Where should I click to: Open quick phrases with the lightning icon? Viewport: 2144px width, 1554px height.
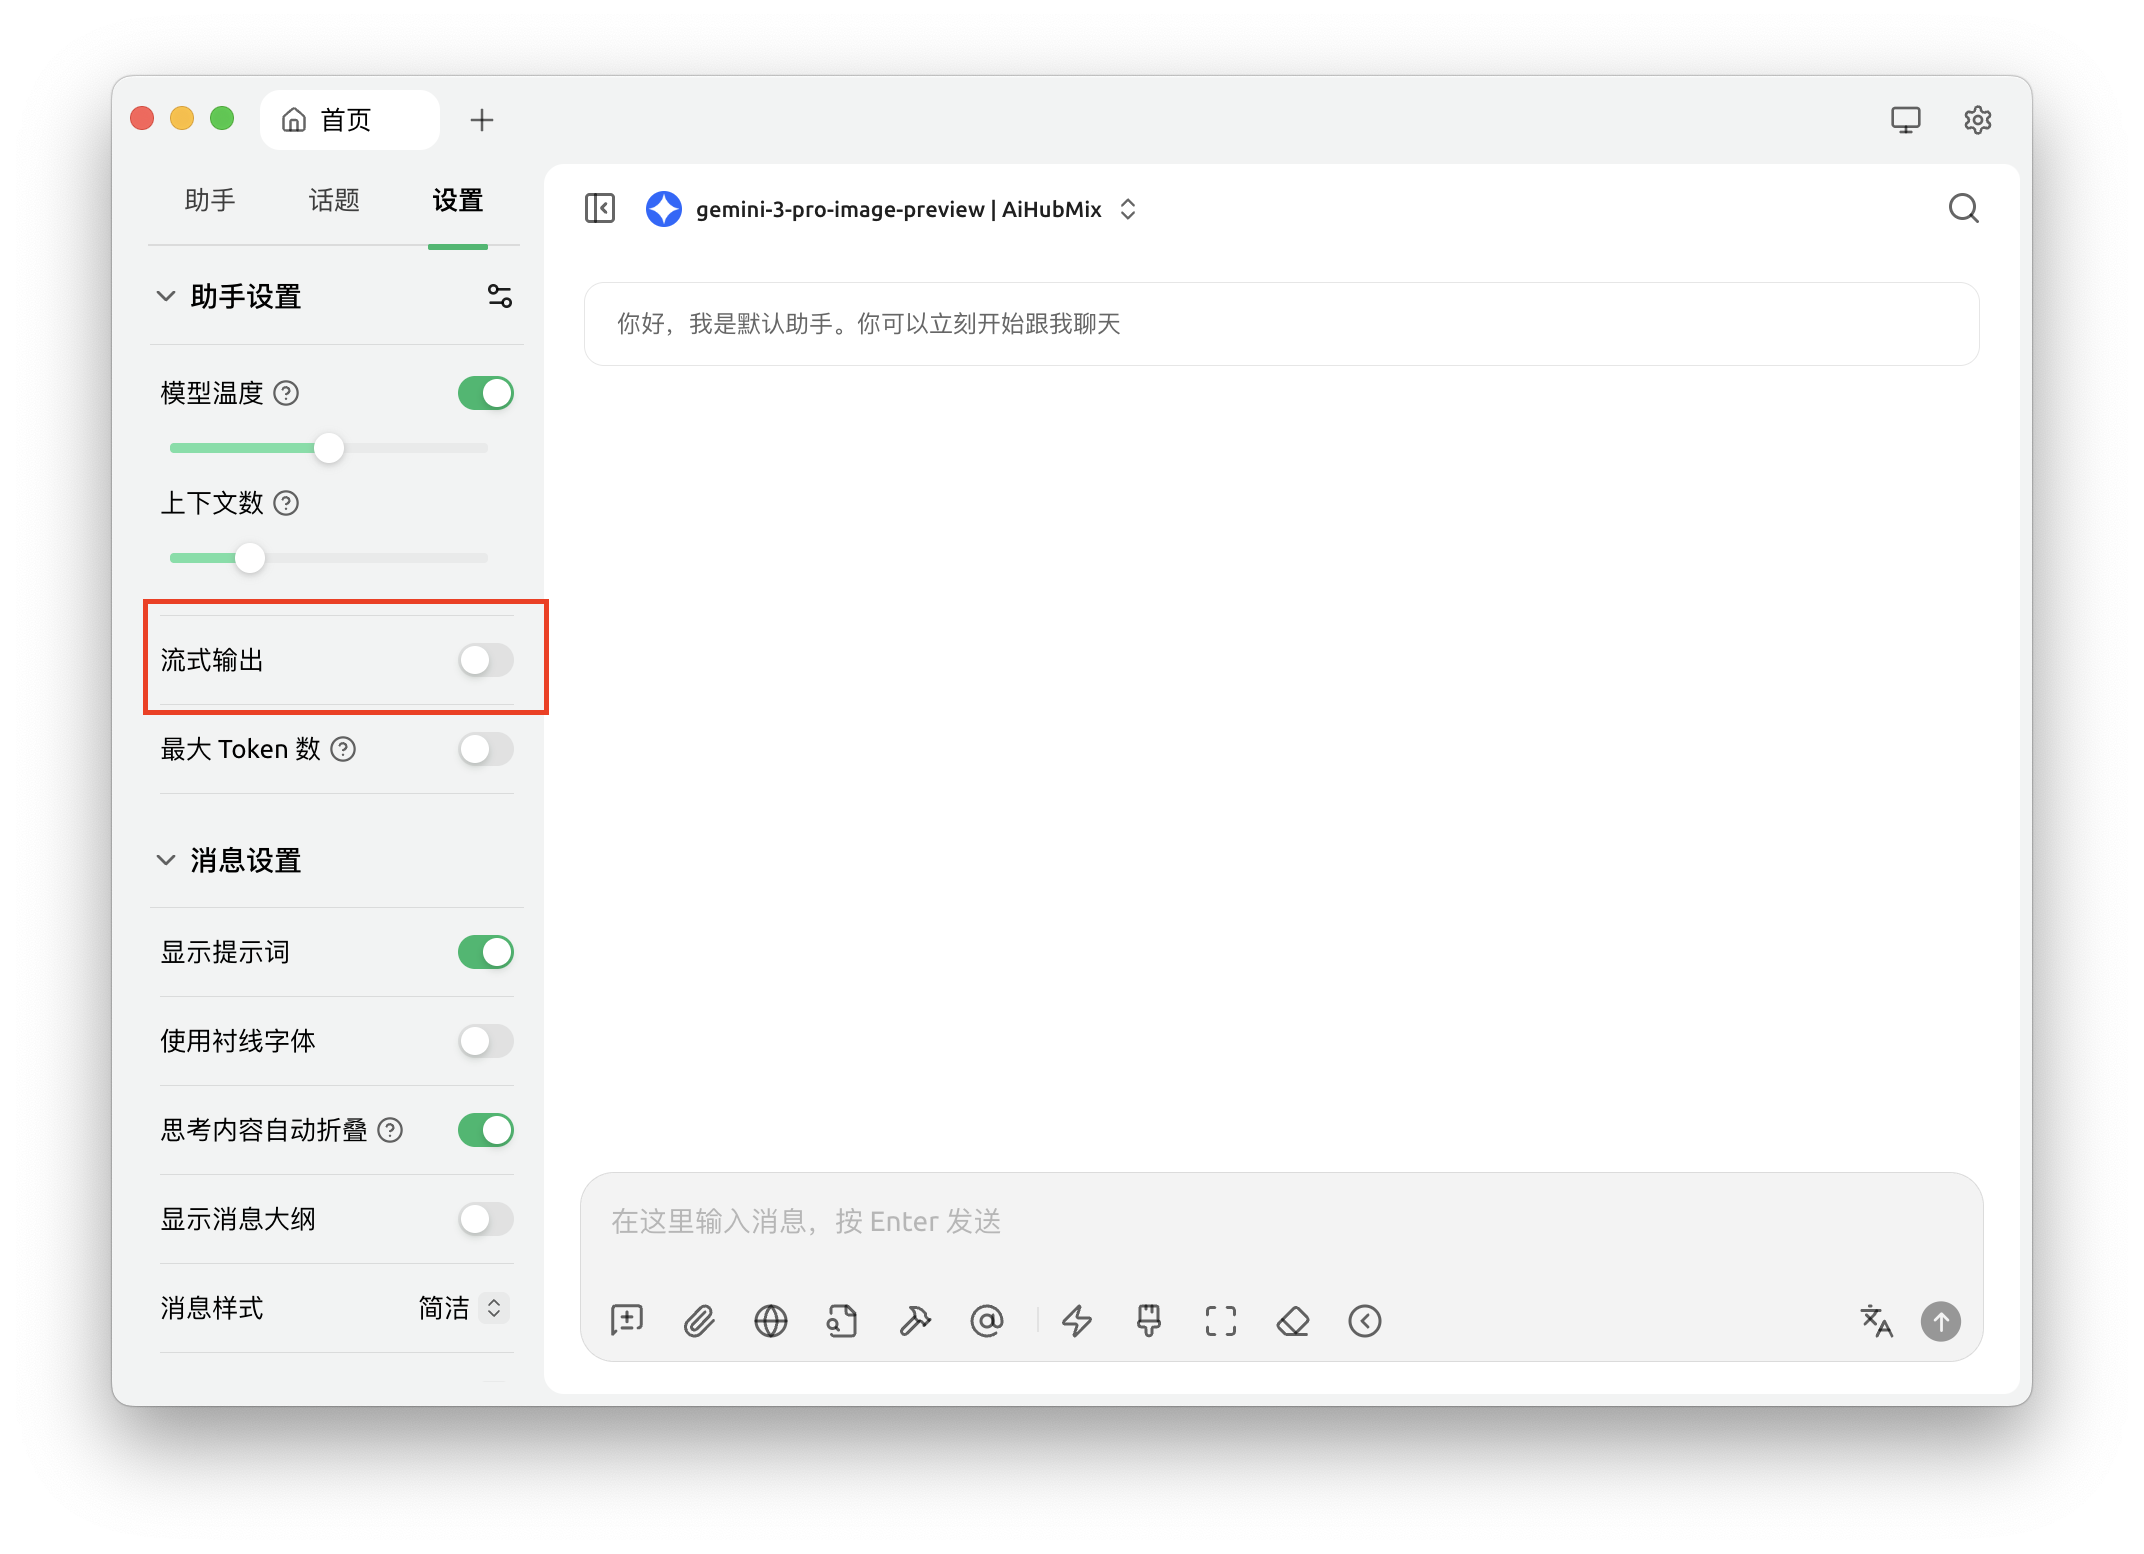click(1077, 1321)
